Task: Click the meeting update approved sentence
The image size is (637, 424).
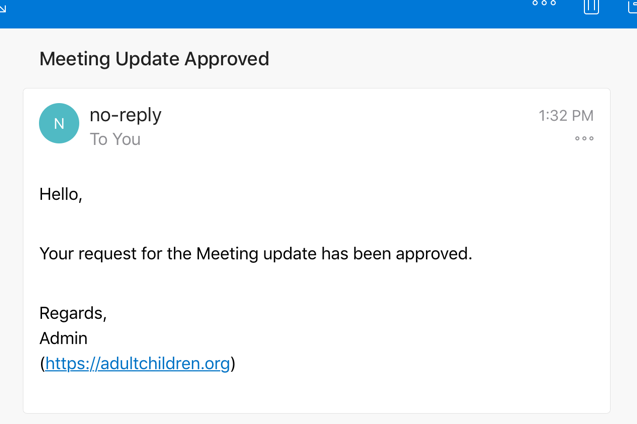Action: [x=256, y=254]
